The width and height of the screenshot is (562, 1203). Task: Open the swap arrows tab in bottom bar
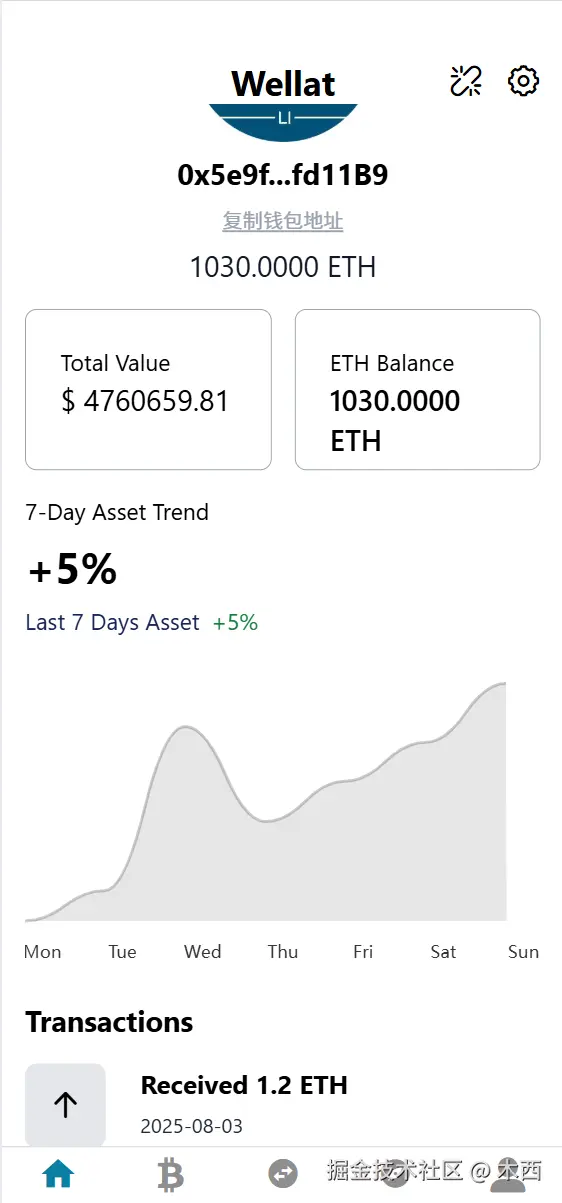(x=284, y=1173)
